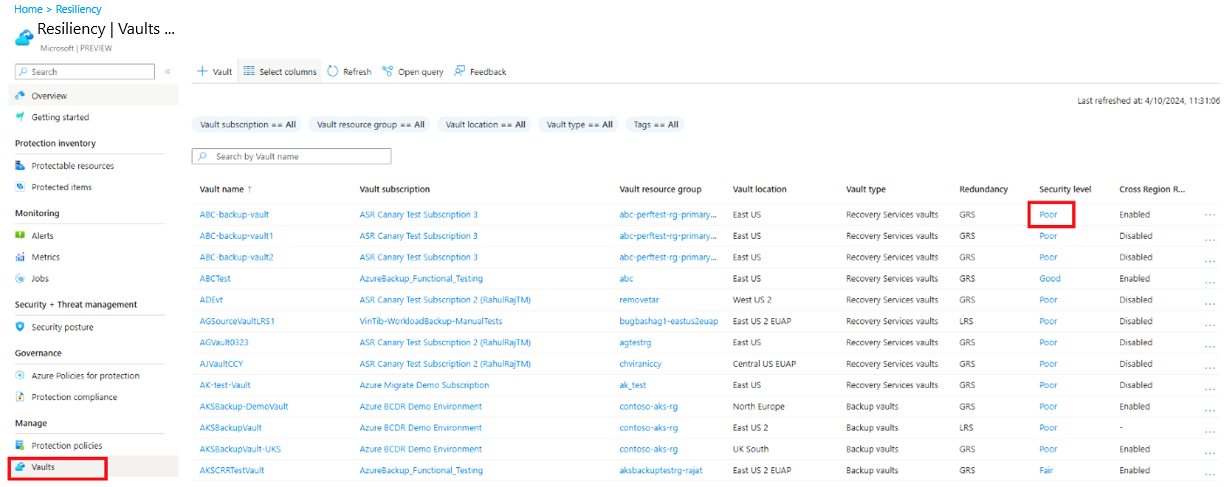Open the ABC-backup-vault1 vault link

click(236, 236)
